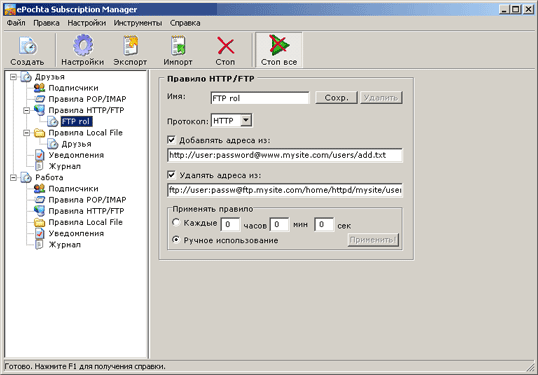Viewport: 538px width, 375px height.
Task: Click Правила Local File folder icon under Друзья
Action: tap(39, 133)
